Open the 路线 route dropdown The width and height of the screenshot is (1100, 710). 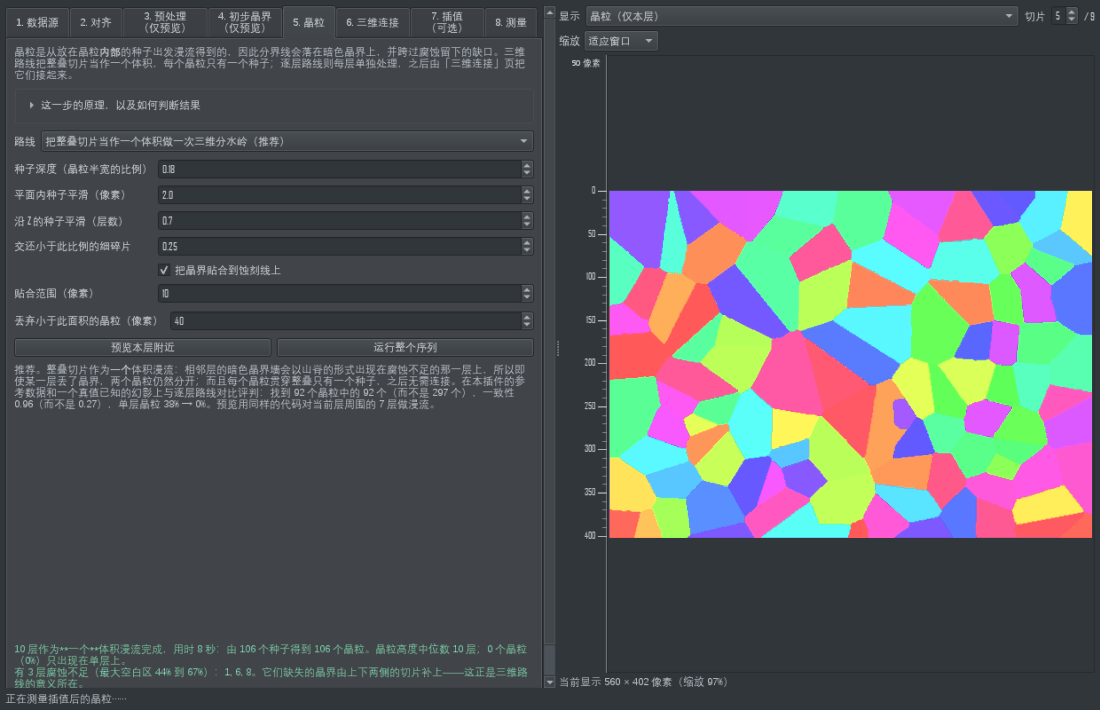(287, 142)
